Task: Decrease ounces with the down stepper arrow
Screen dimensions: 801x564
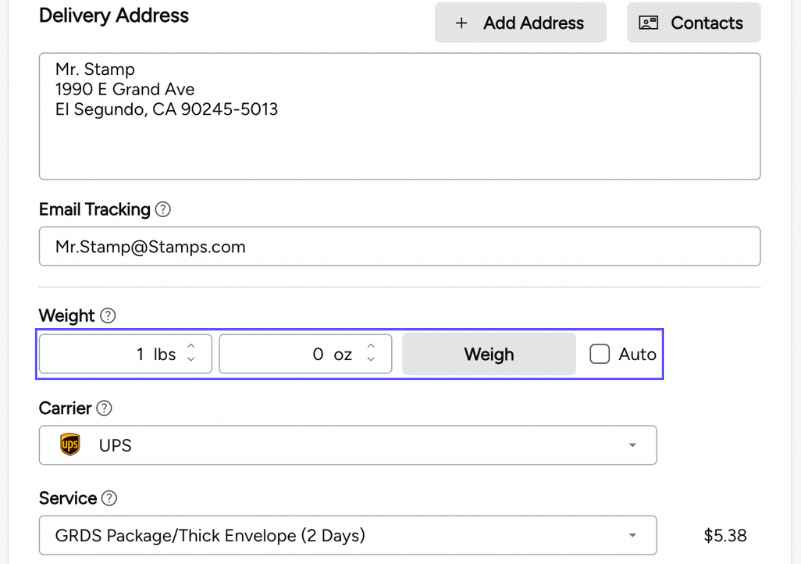Action: coord(371,360)
